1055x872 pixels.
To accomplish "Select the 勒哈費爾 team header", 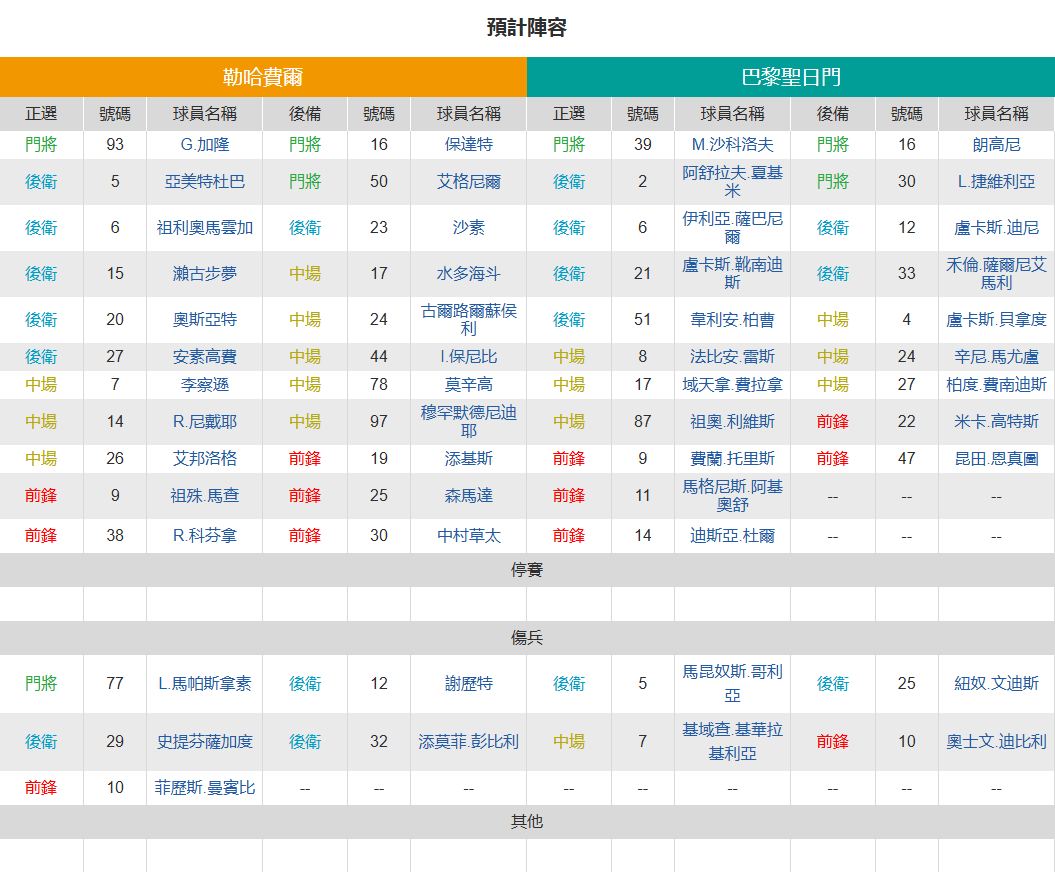I will click(263, 77).
